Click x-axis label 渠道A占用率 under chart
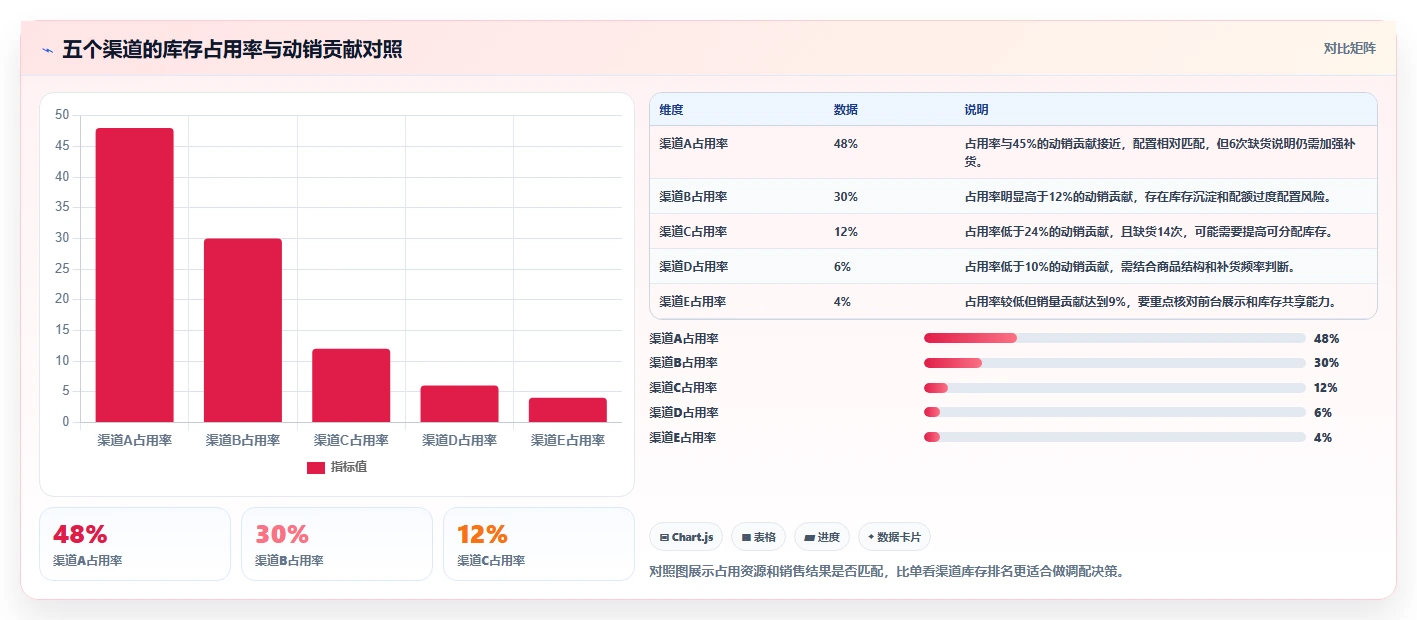Screen dimensions: 1417x620 click(x=134, y=440)
